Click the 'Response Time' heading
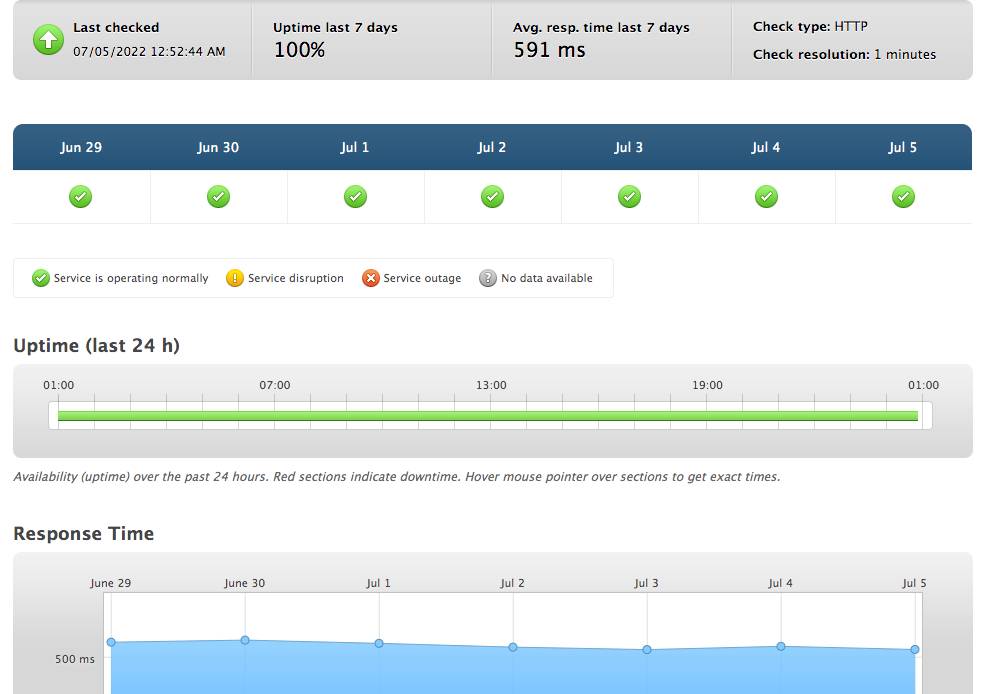 coord(84,534)
